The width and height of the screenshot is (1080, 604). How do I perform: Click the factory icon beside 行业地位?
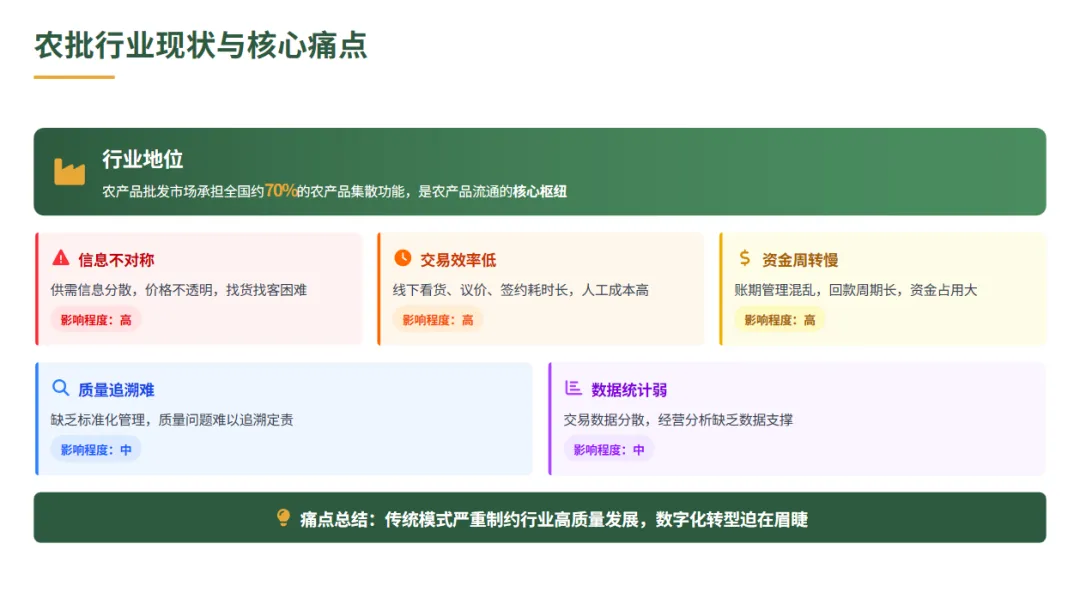pyautogui.click(x=69, y=170)
